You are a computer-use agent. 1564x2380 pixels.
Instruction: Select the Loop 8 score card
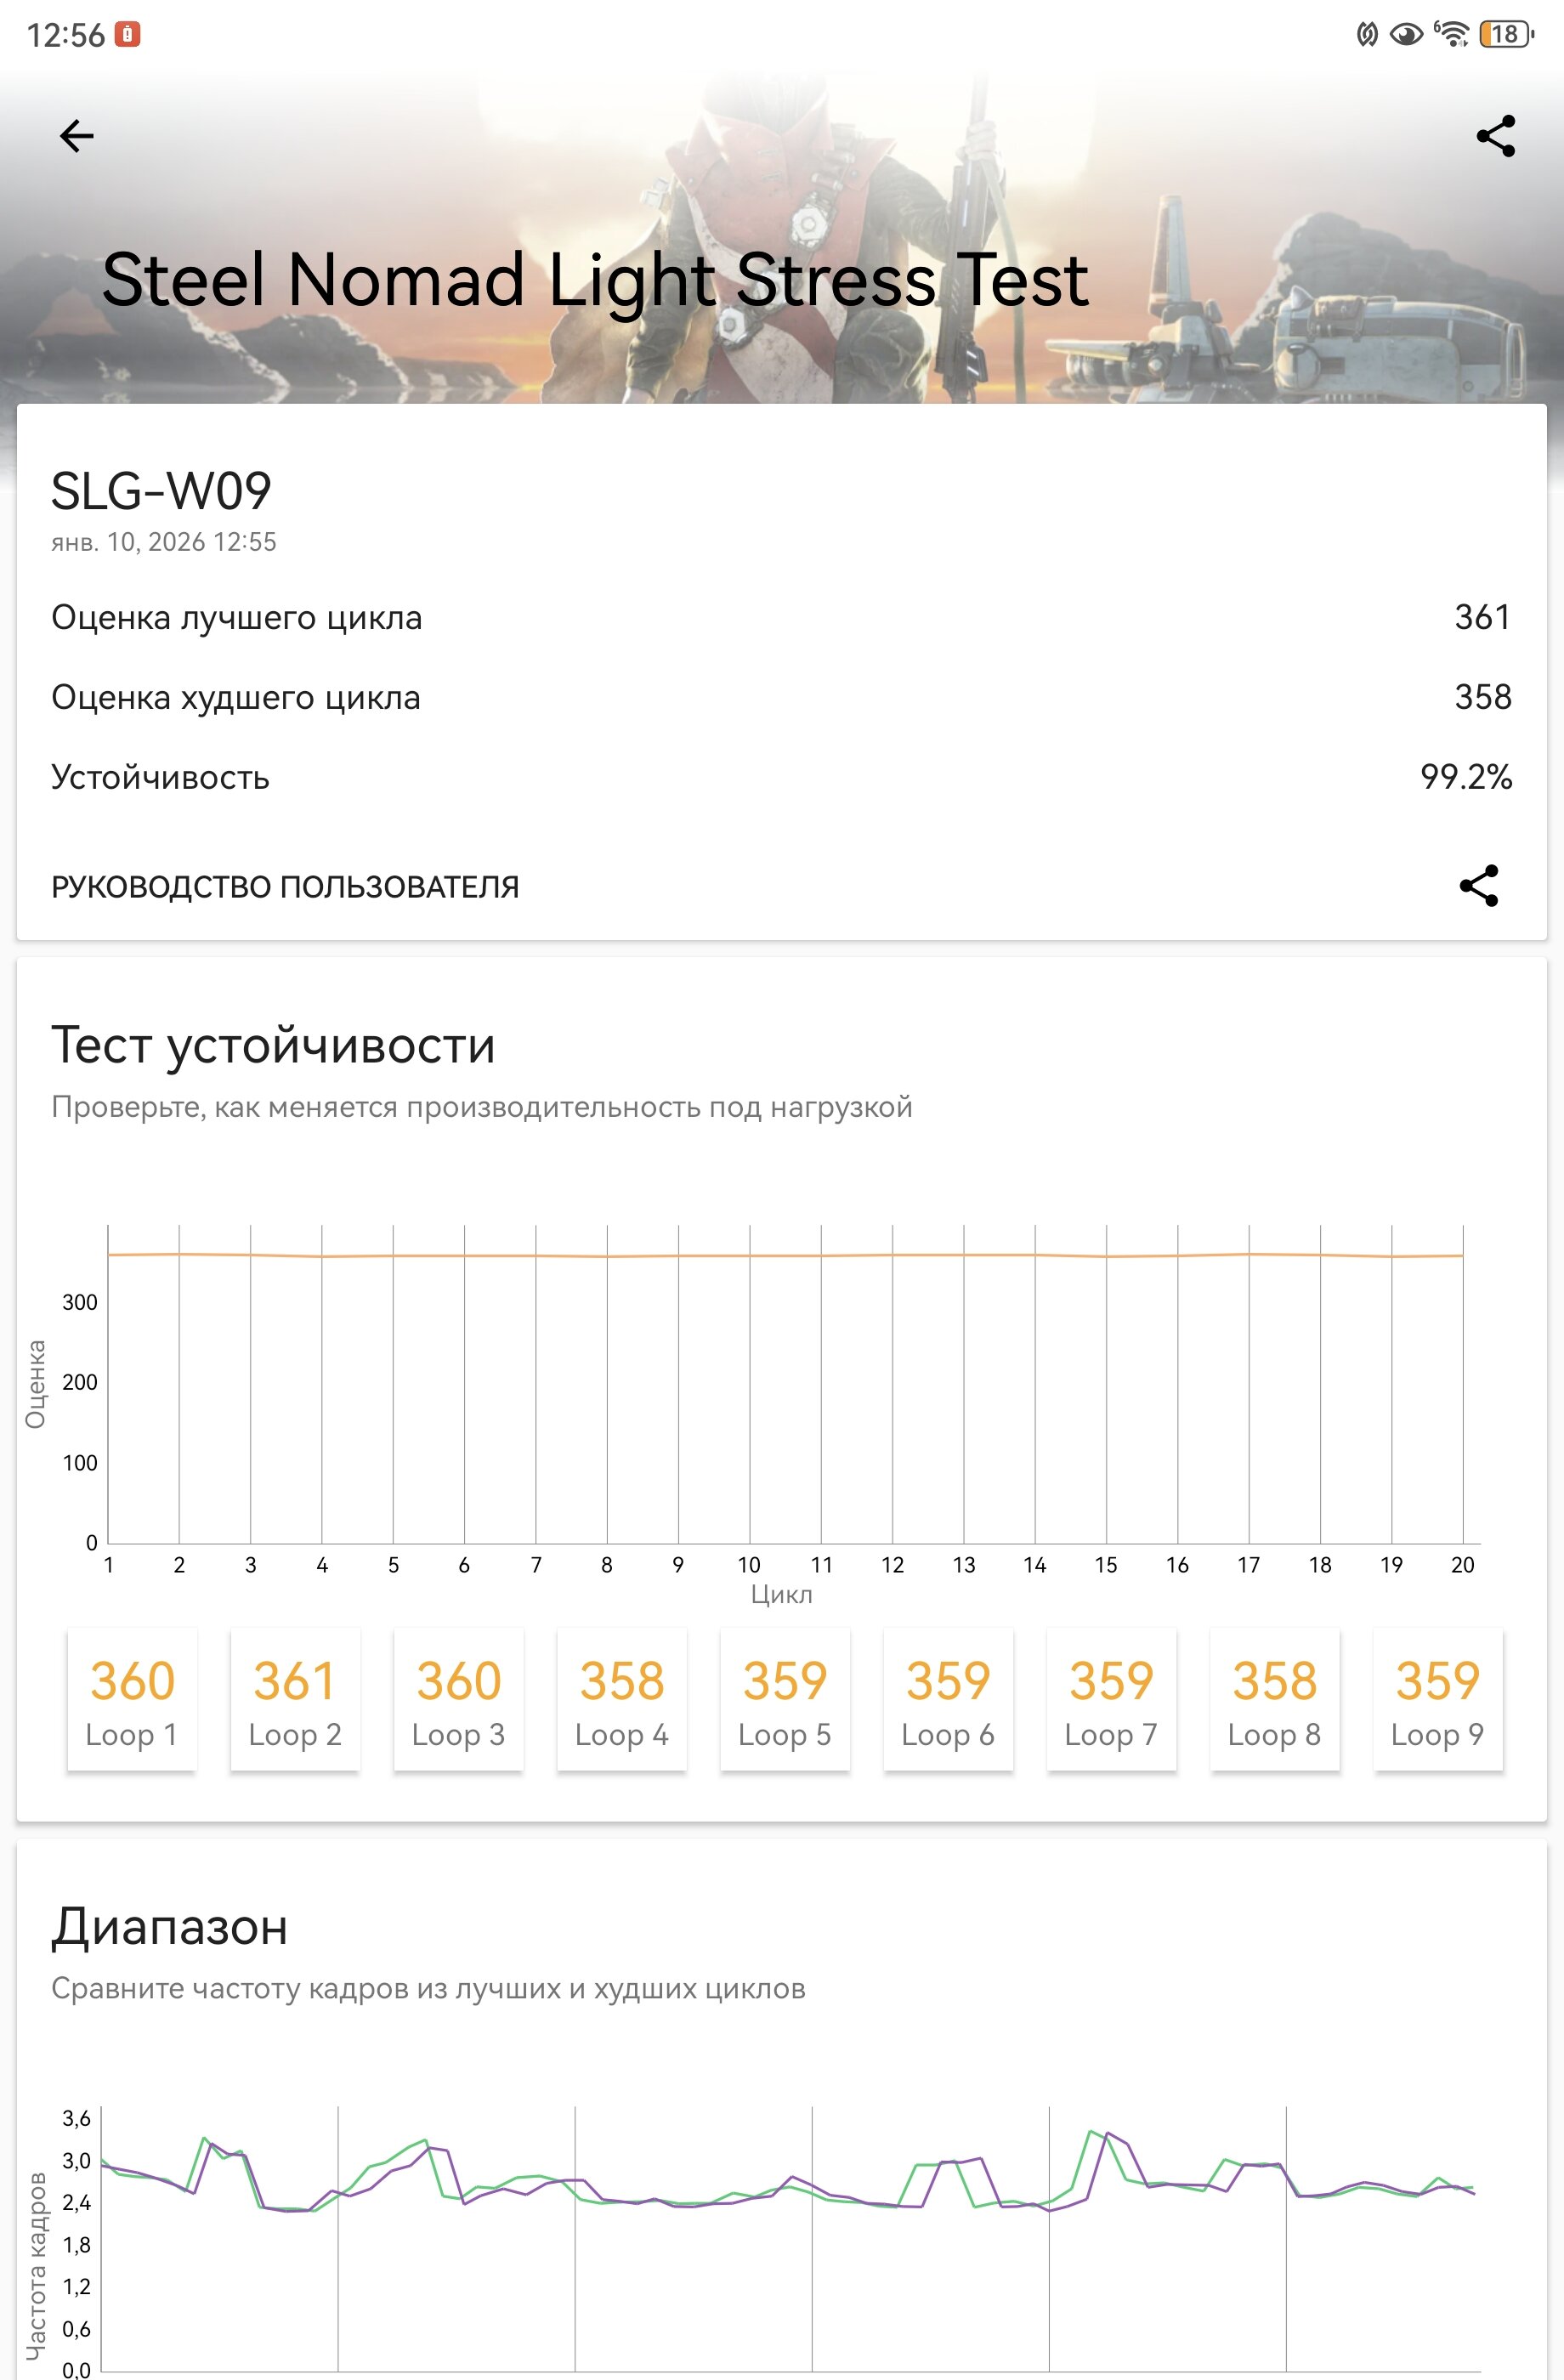coord(1274,1699)
